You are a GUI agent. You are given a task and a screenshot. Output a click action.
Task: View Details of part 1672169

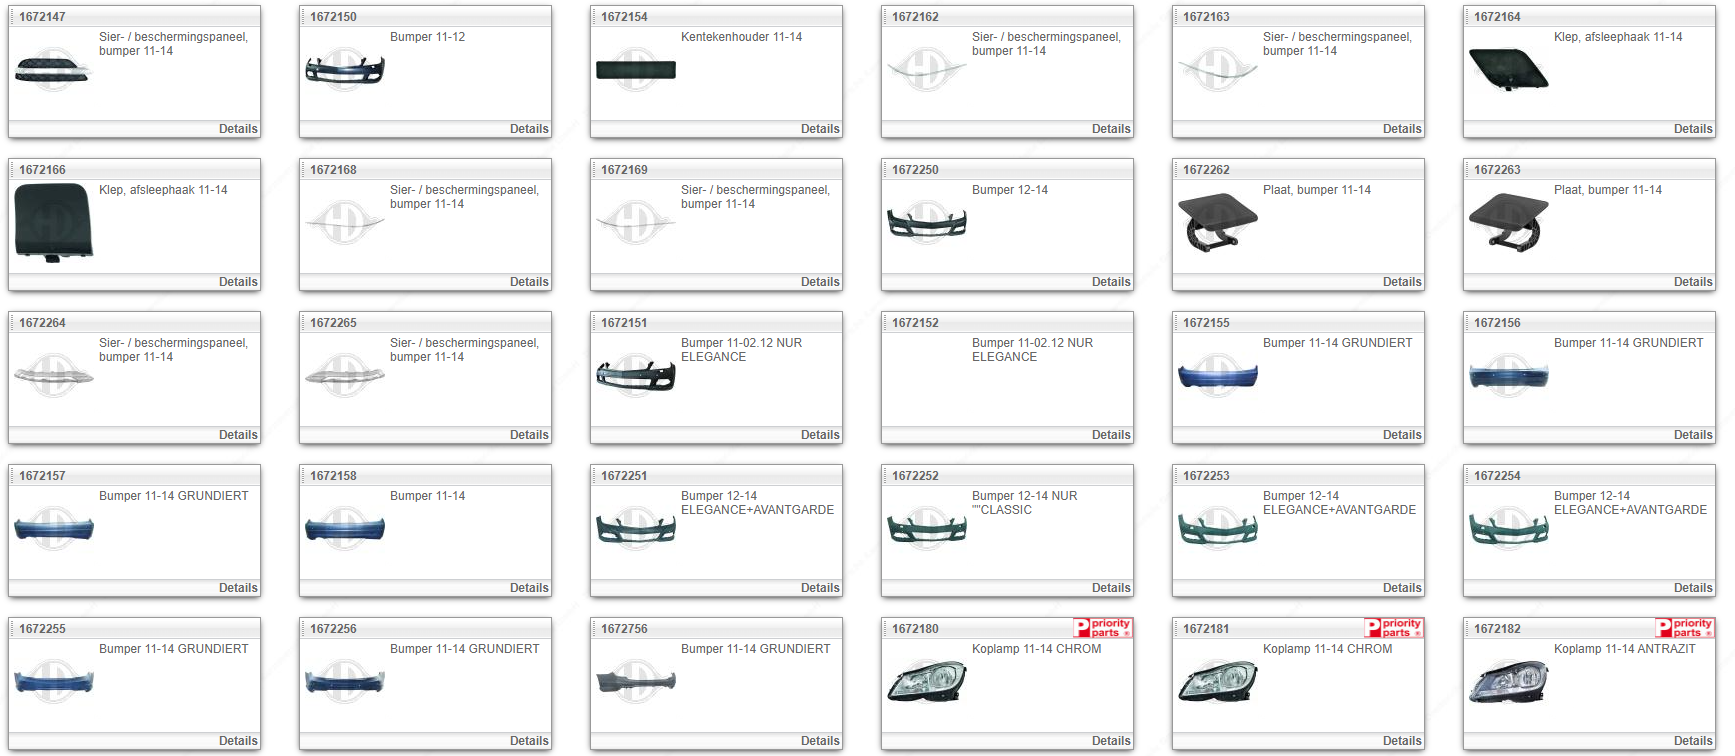click(820, 282)
